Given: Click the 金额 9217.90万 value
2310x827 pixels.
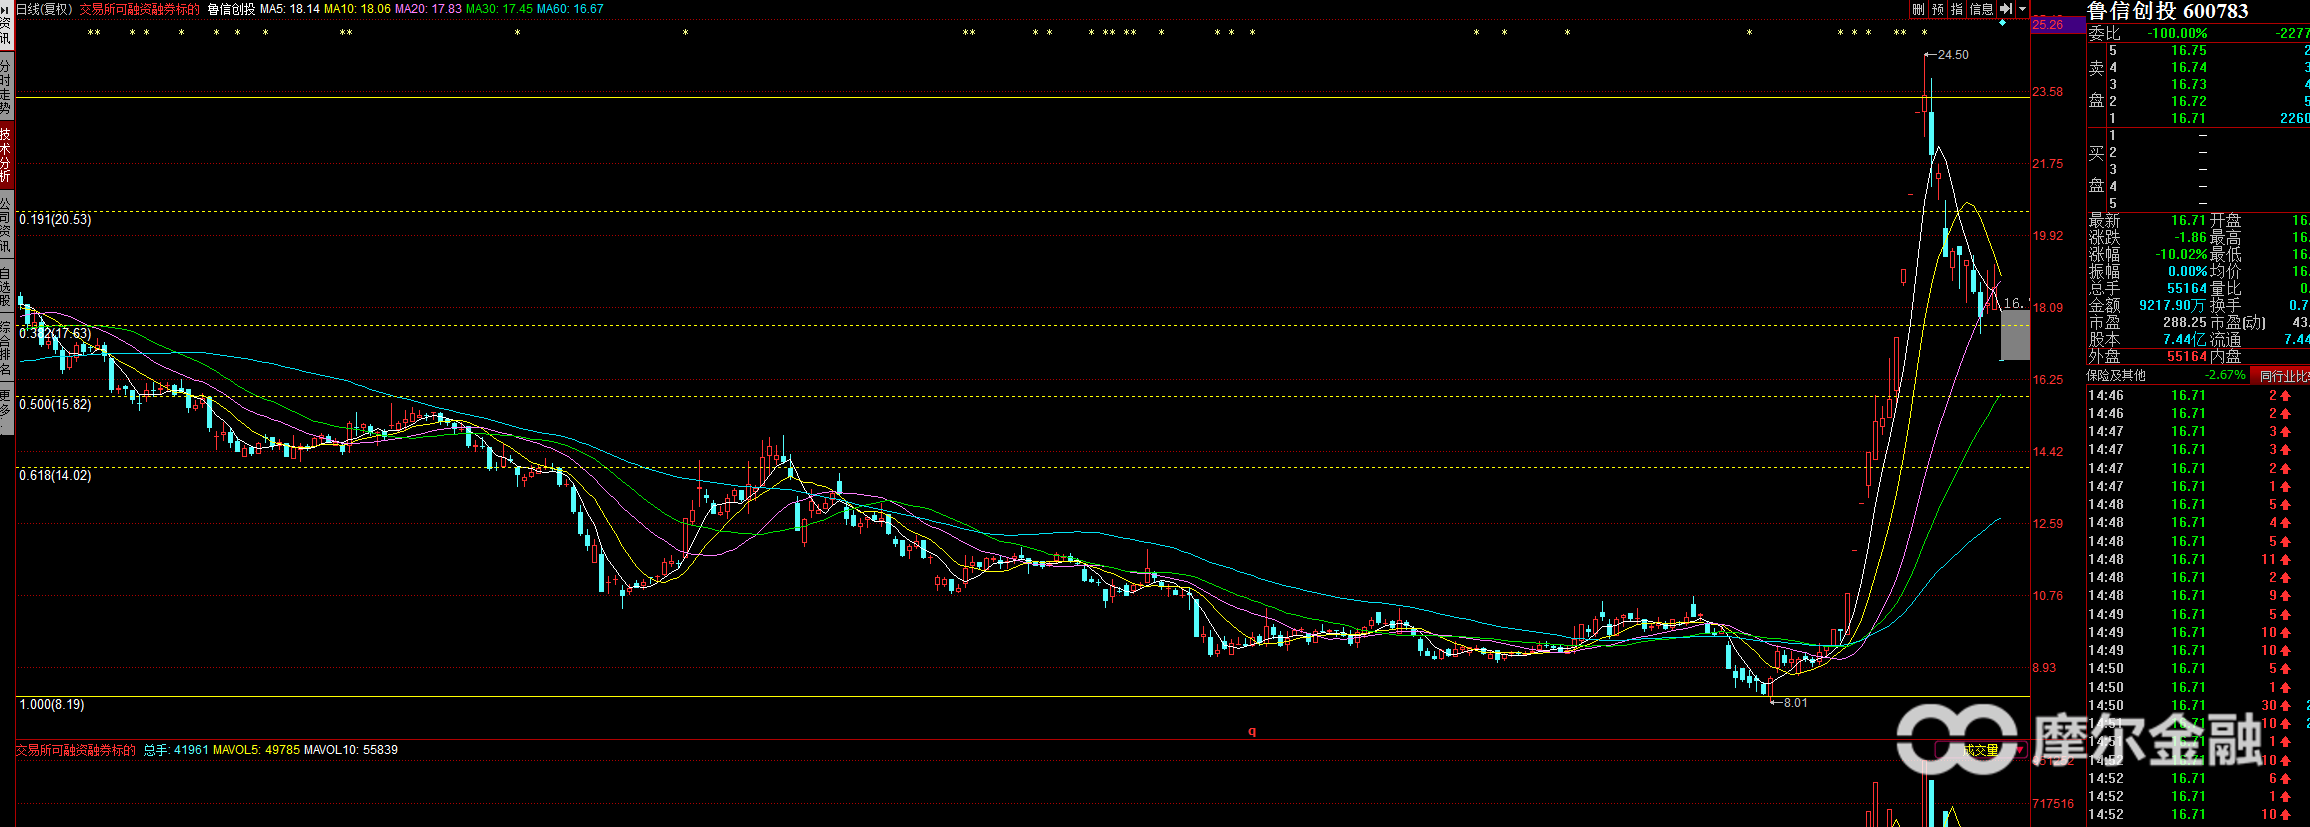Looking at the screenshot, I should (2173, 305).
